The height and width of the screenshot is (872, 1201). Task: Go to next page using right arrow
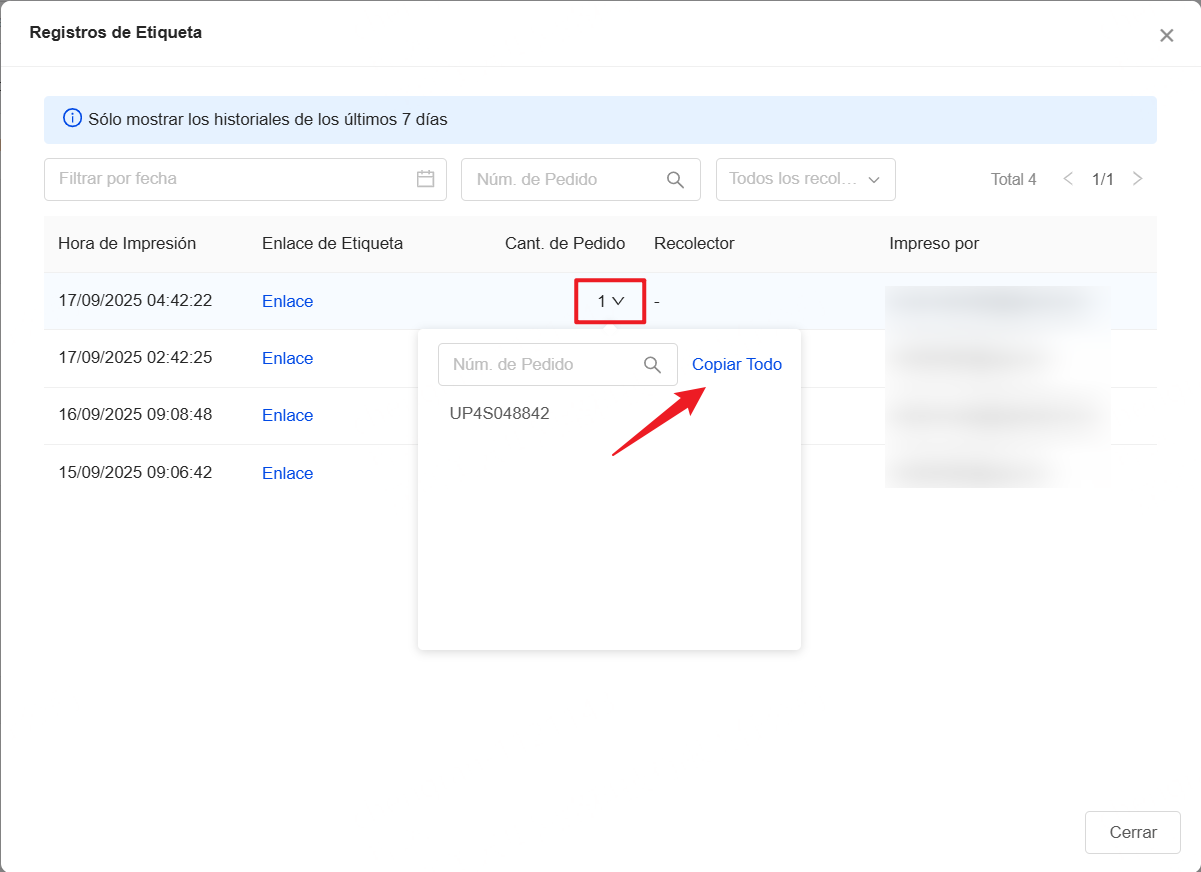[1137, 179]
